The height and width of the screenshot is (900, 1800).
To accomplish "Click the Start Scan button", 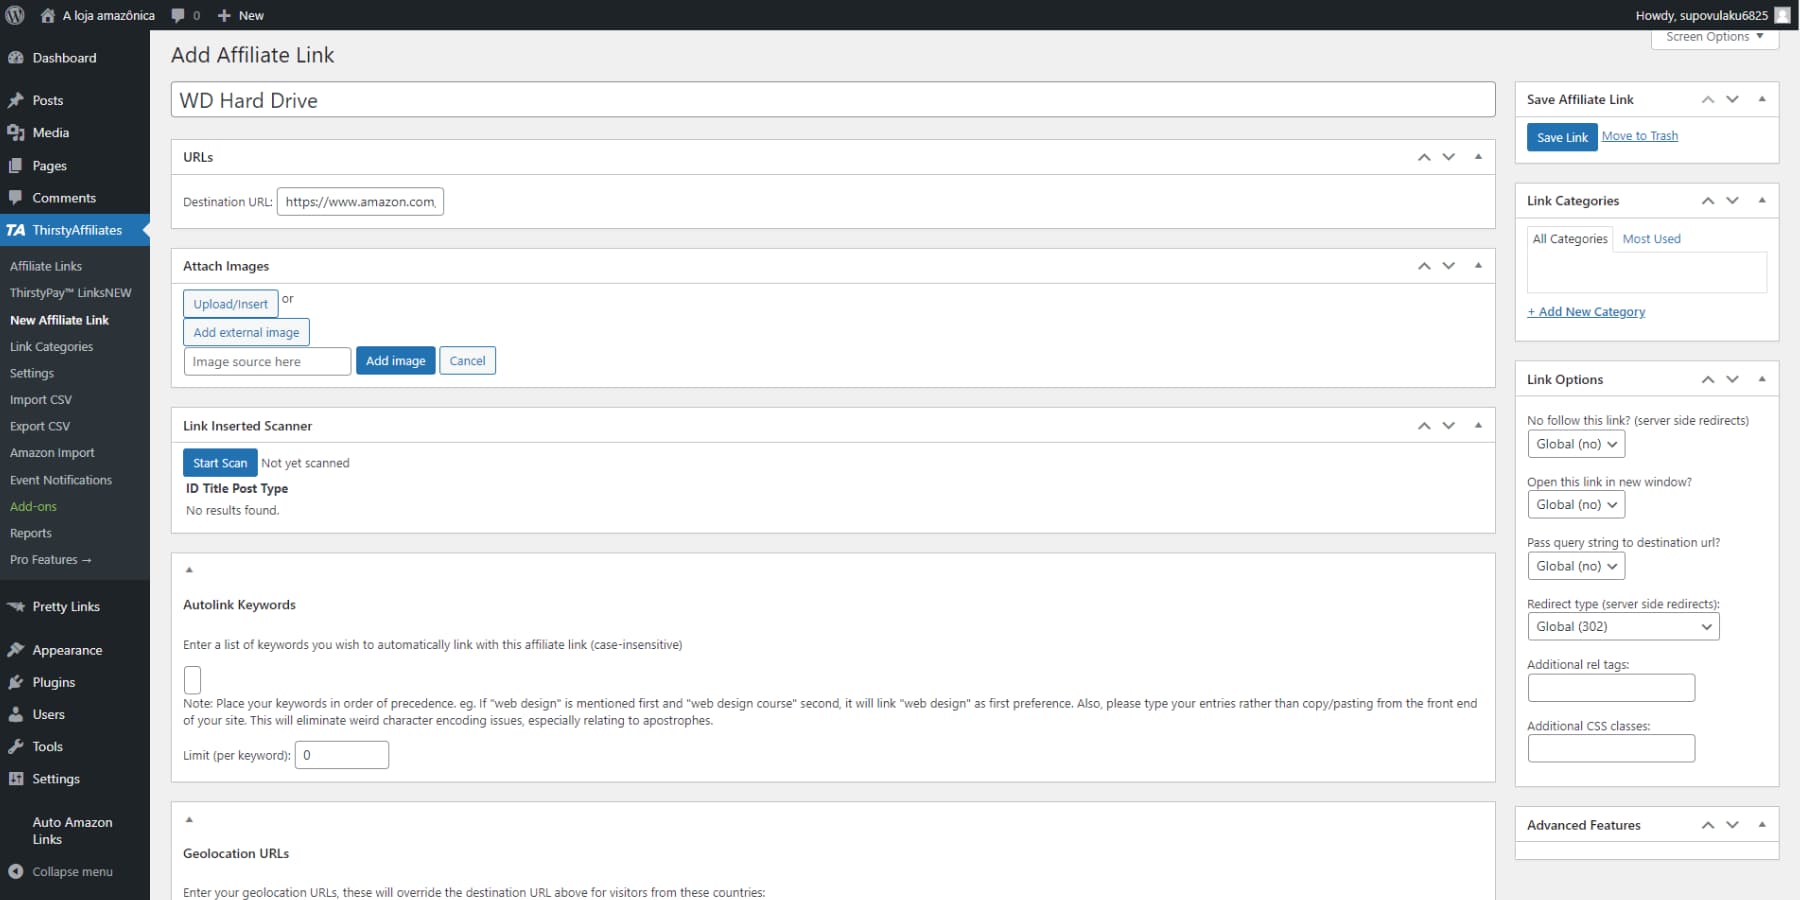I will tap(219, 462).
